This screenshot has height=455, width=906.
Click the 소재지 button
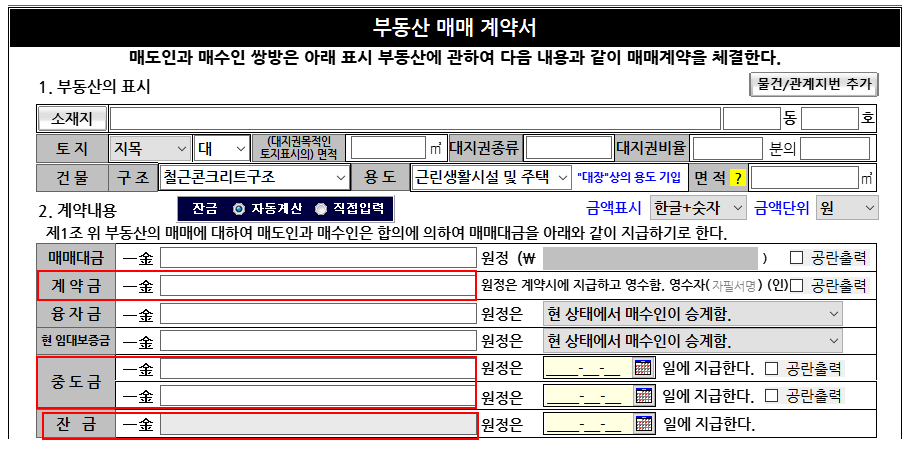point(72,119)
